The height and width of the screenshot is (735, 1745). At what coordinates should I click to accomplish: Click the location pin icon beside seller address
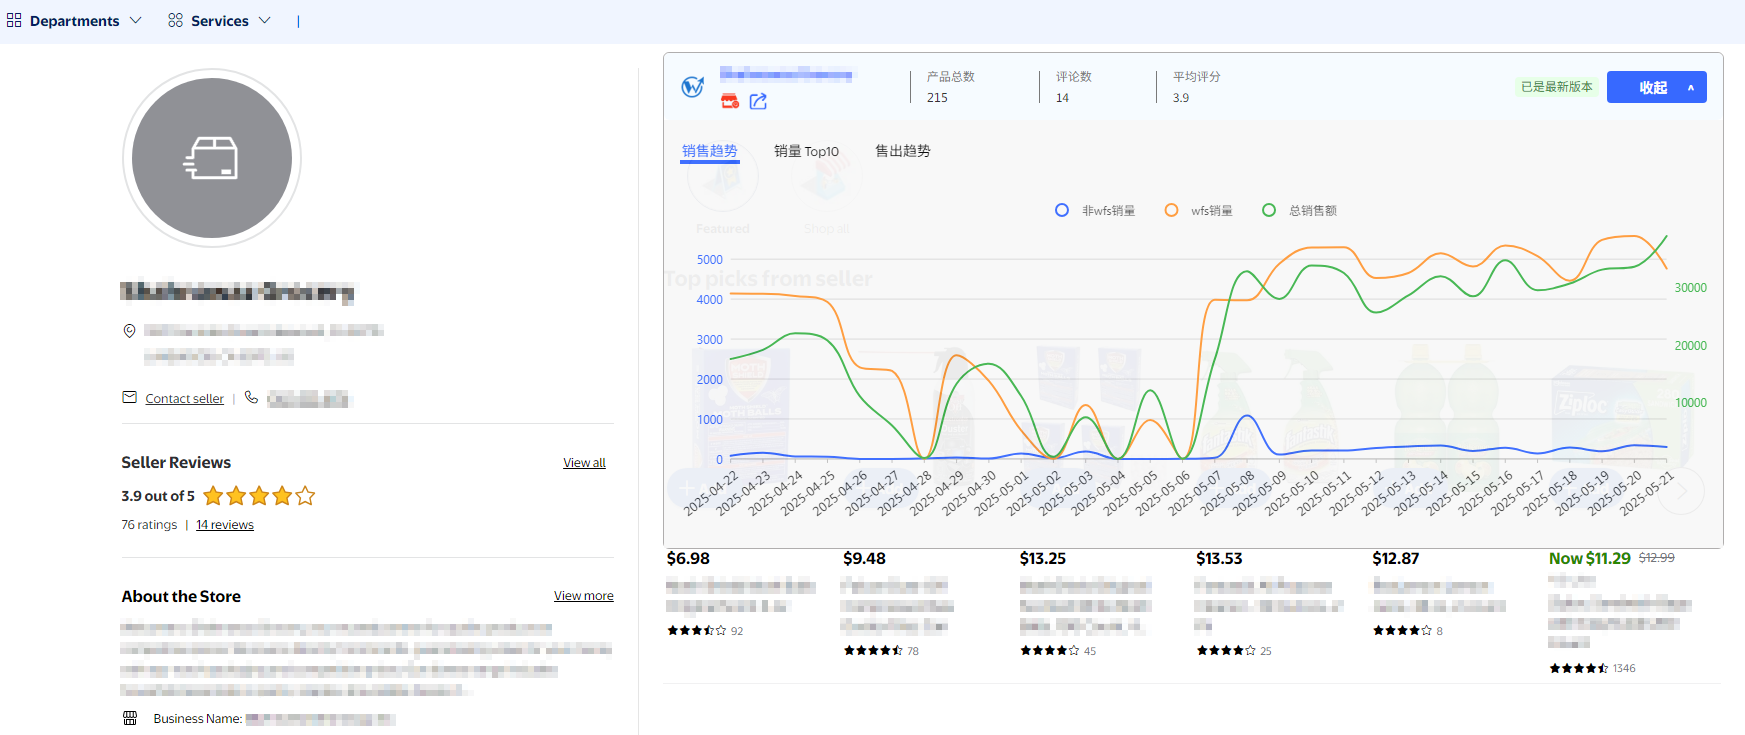129,331
